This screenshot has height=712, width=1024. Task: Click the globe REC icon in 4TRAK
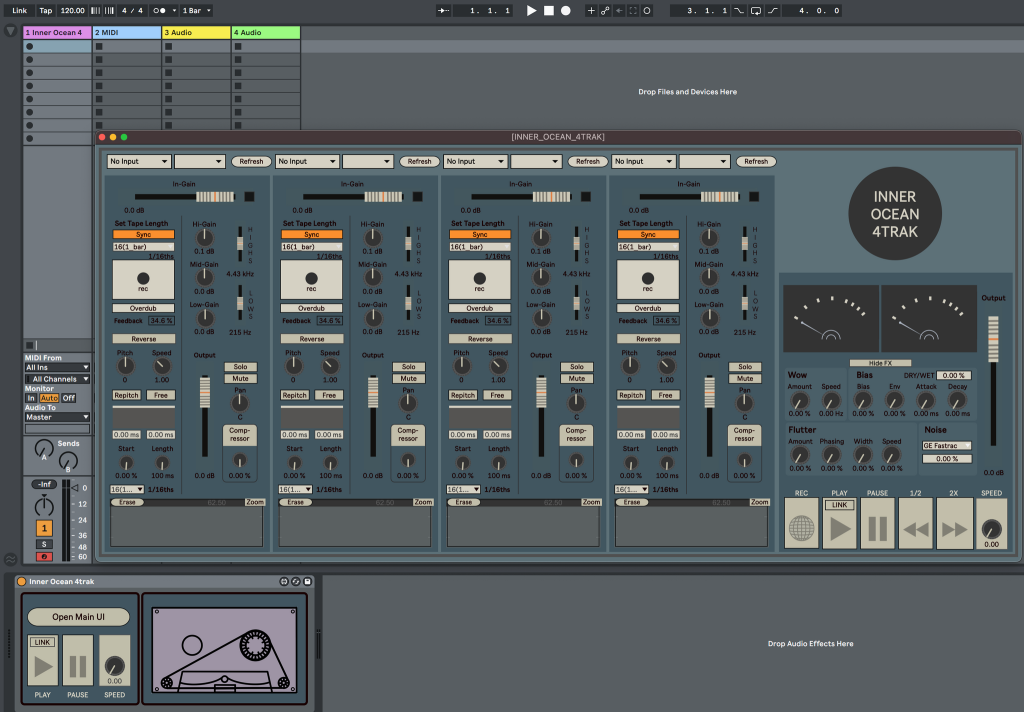tap(801, 527)
